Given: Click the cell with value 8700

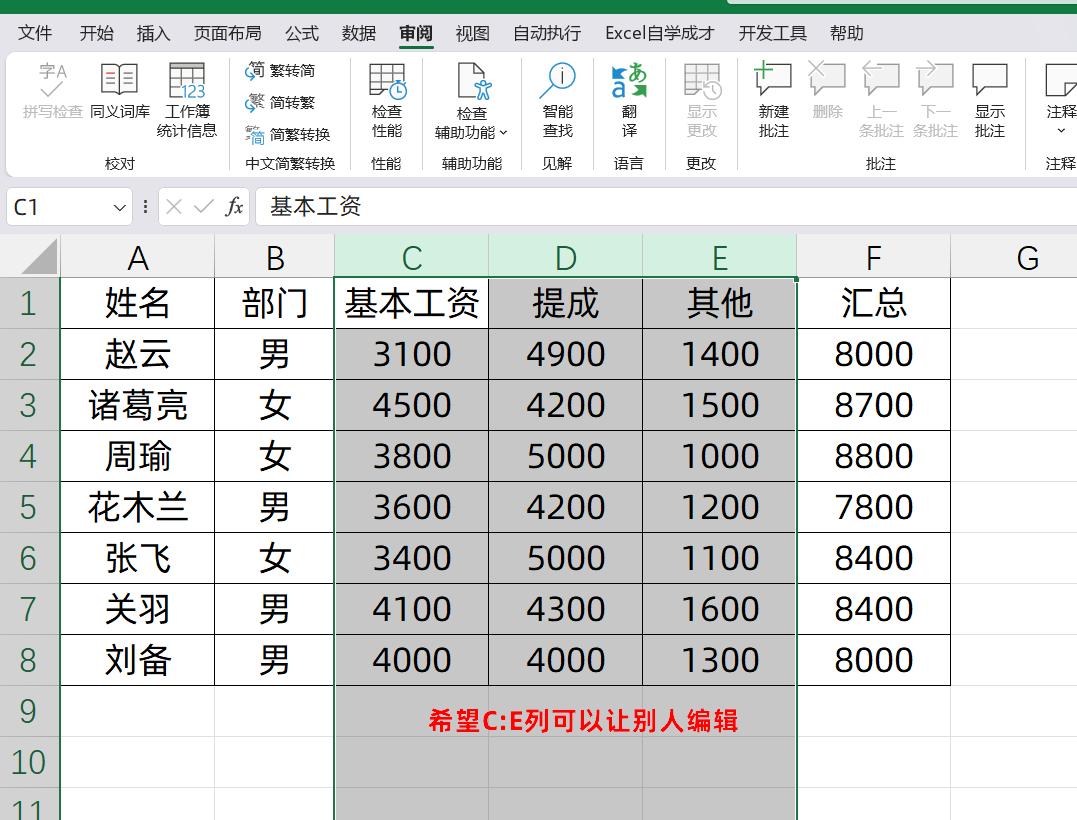Looking at the screenshot, I should click(874, 405).
